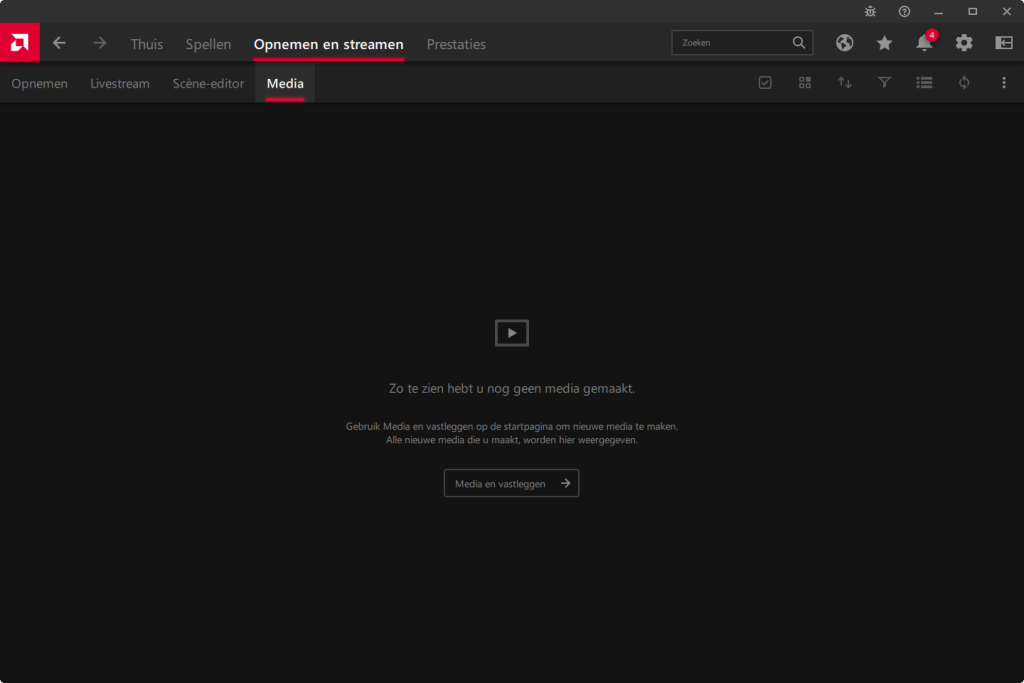This screenshot has height=683, width=1024.
Task: Click the AMD logo home icon
Action: (20, 42)
